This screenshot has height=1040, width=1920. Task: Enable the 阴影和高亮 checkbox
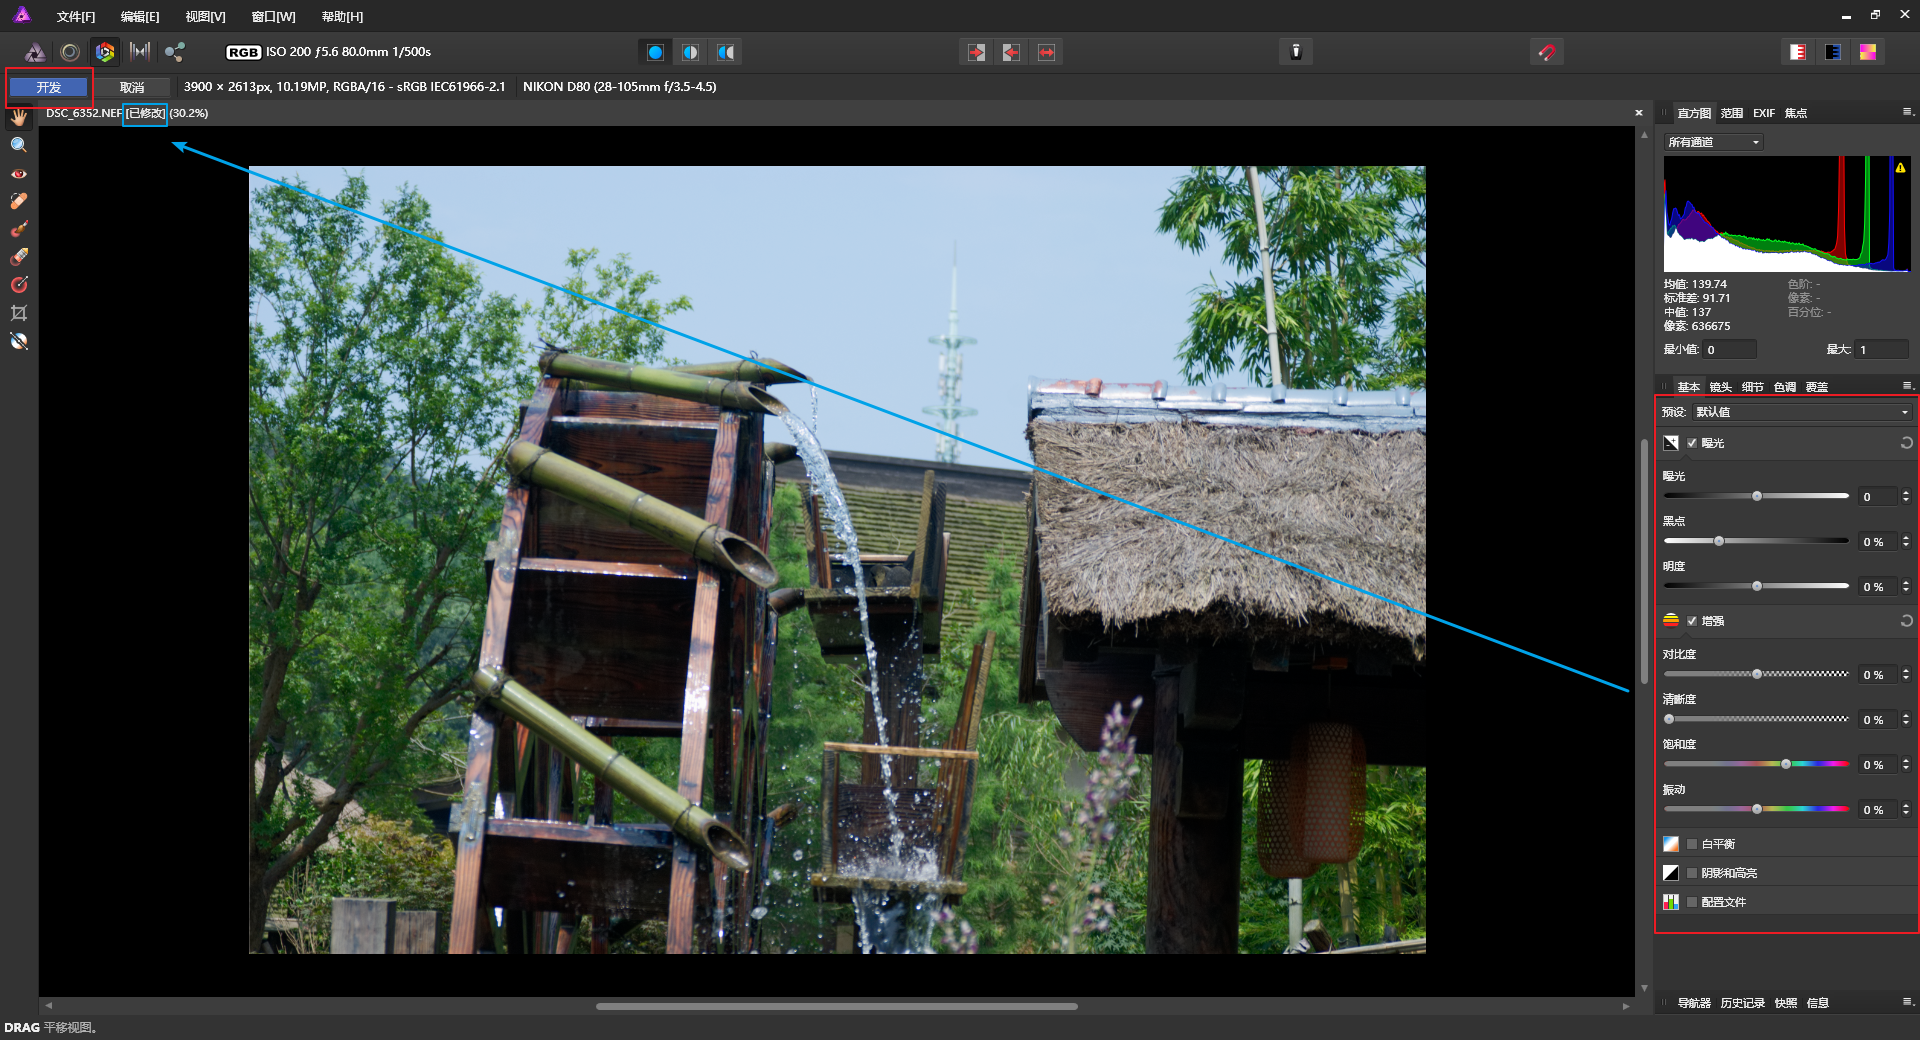(x=1692, y=873)
